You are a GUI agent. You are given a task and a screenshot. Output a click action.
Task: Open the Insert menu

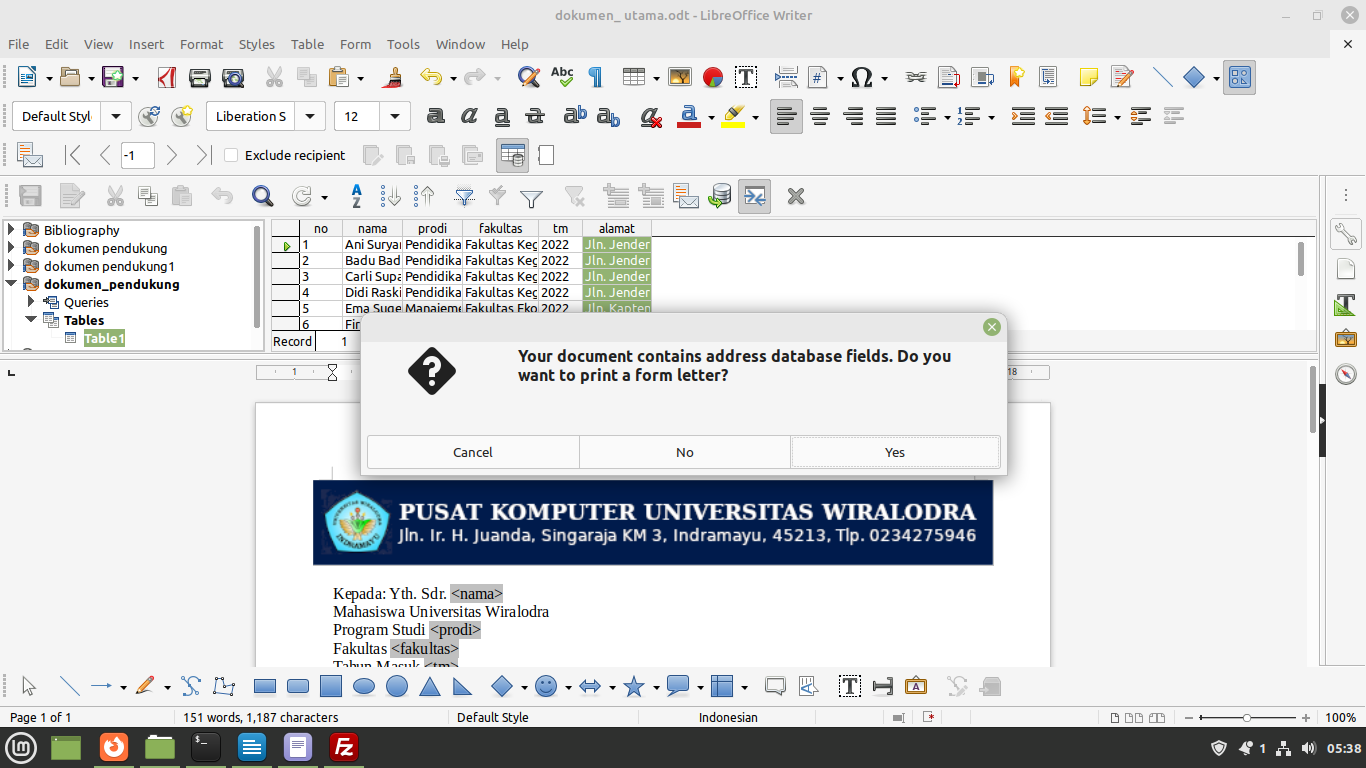coord(146,44)
